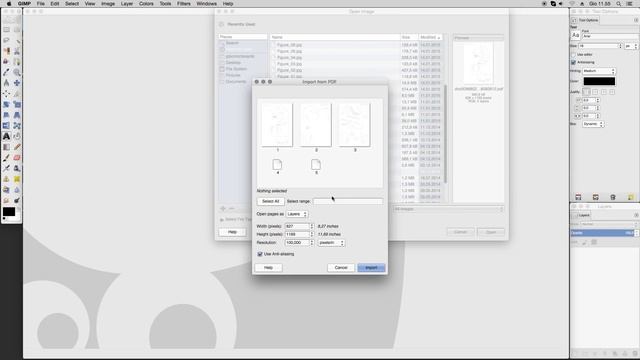Choose second Justify option

coord(595,92)
